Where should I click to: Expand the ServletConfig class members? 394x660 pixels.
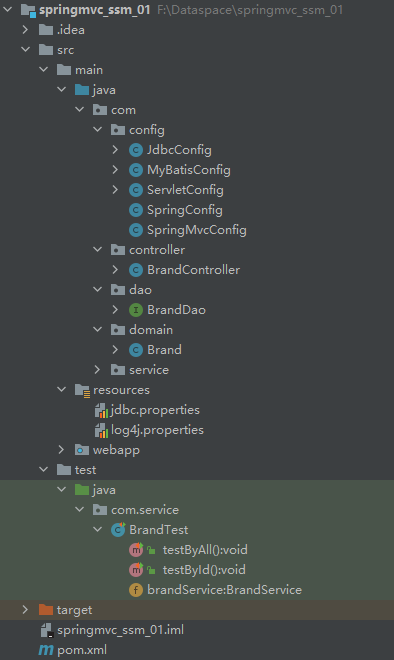(115, 189)
